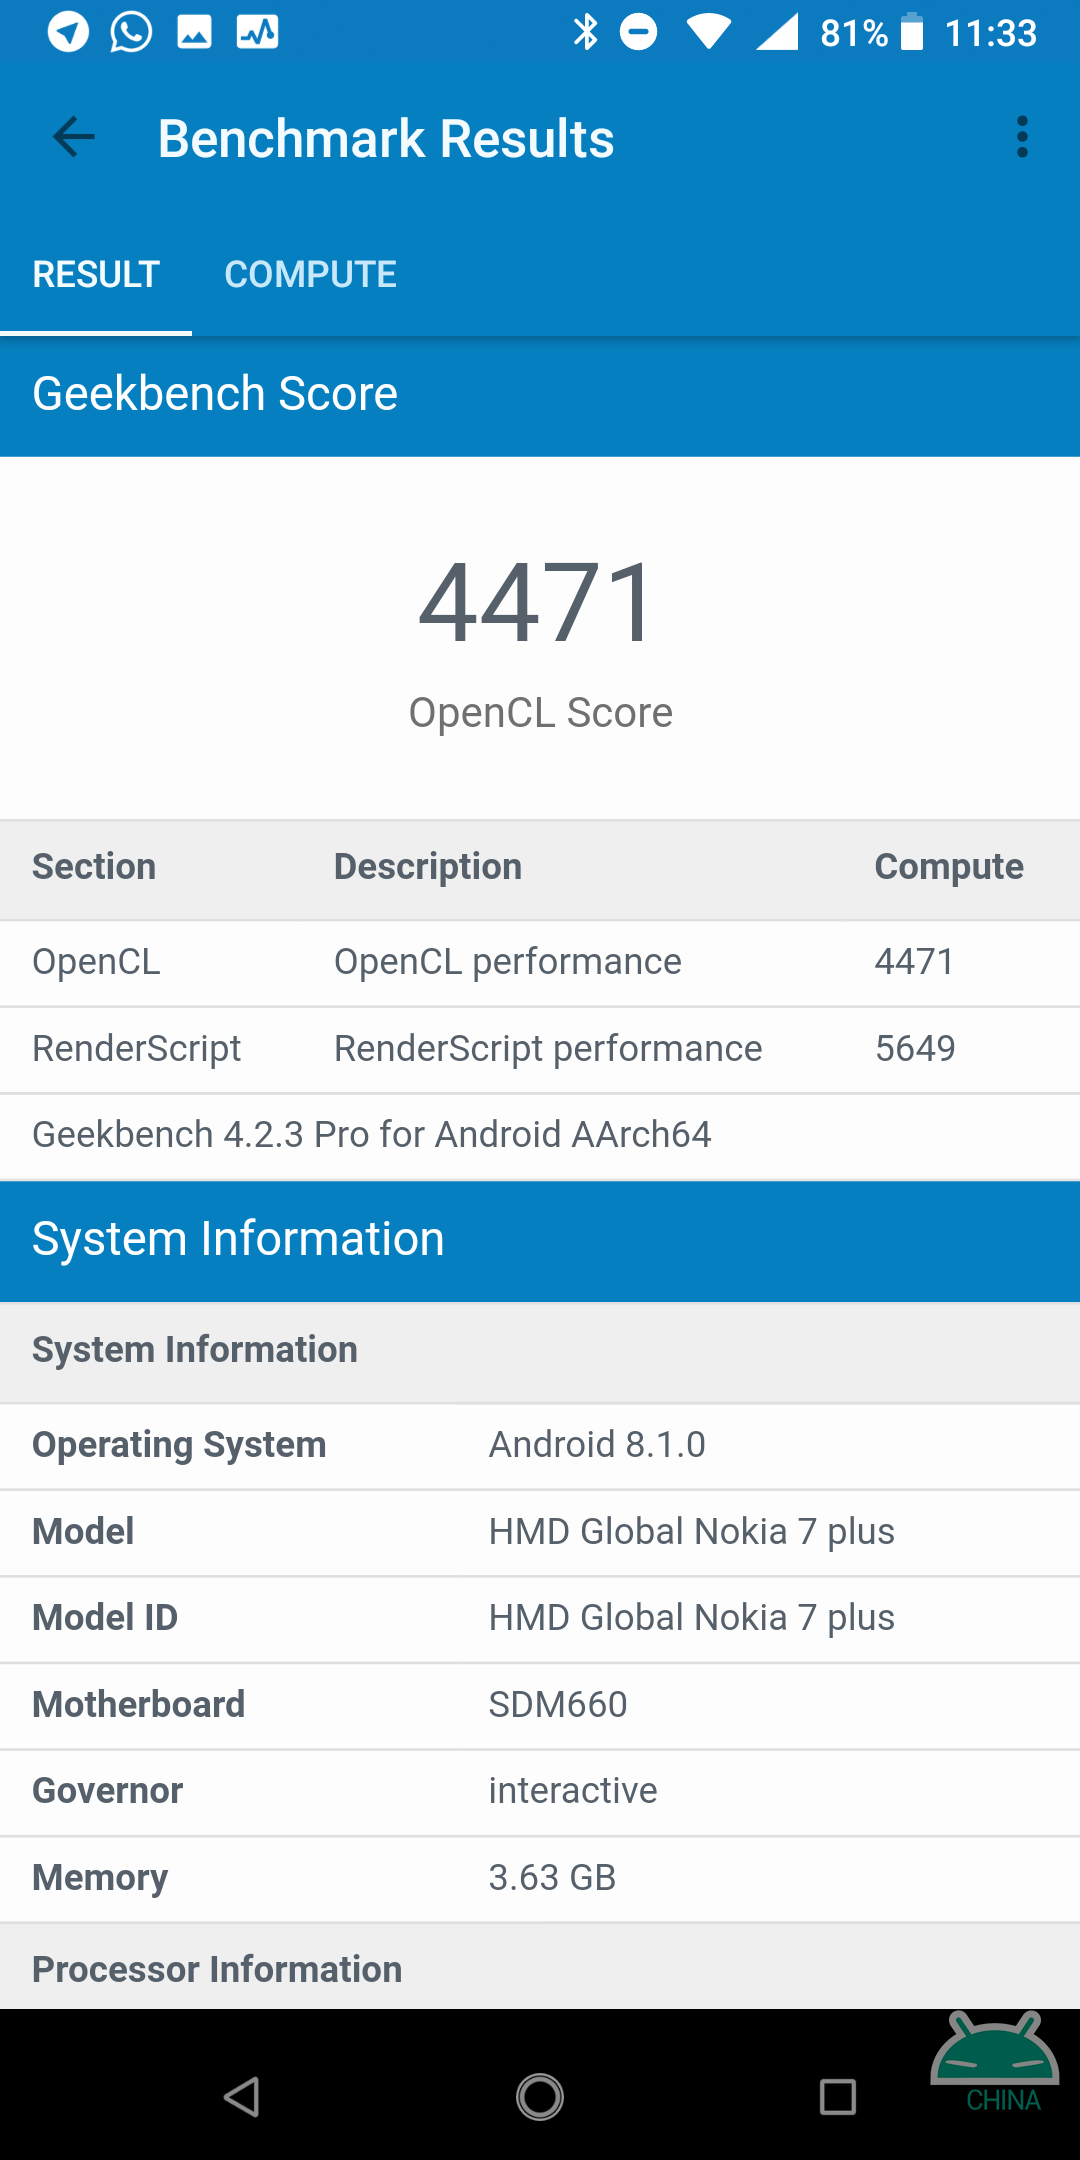Tap the Operating System row label
Screen dimensions: 1080x2160
click(x=179, y=1446)
